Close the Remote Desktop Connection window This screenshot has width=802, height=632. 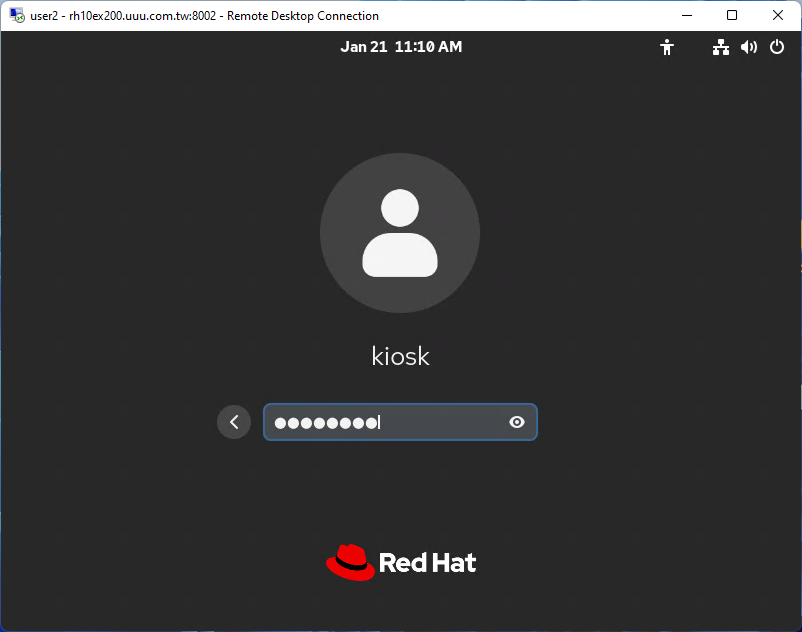(777, 15)
